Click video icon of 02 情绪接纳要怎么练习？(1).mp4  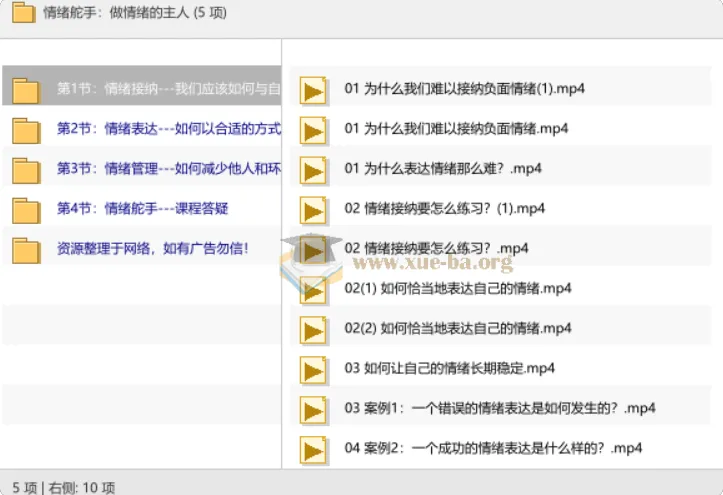click(313, 211)
